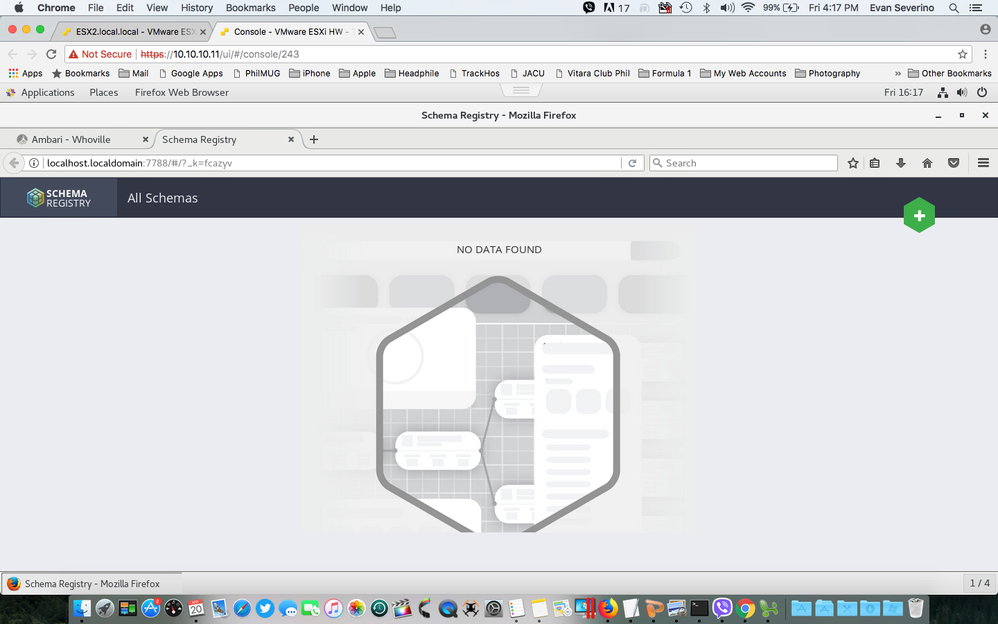
Task: Open the Chrome people profile icon
Action: pos(985,29)
